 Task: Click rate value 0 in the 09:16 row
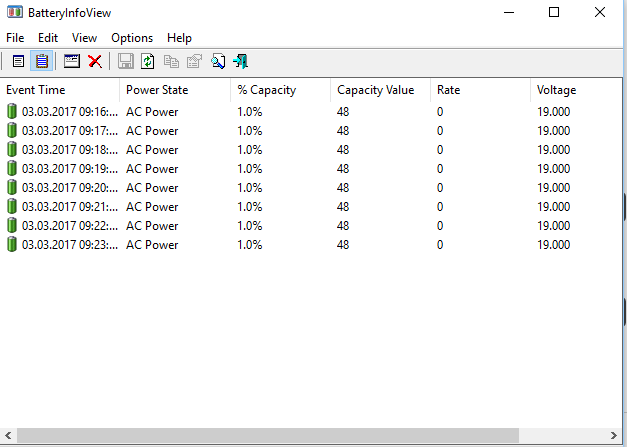tap(440, 112)
